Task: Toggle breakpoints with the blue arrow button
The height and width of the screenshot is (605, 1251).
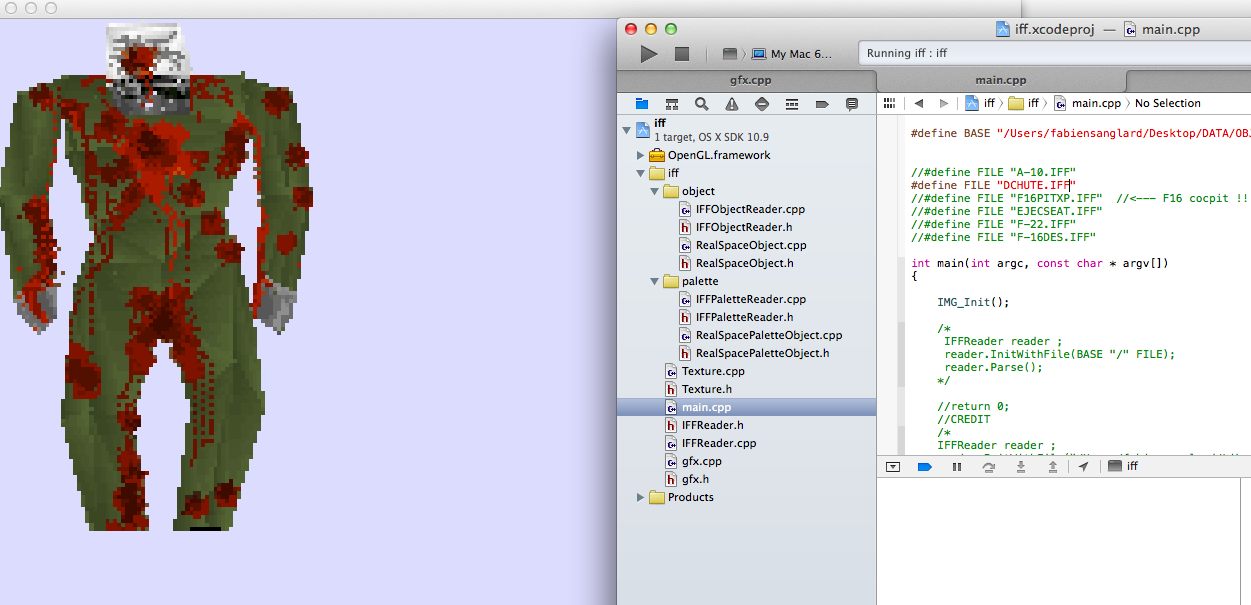Action: coord(924,466)
